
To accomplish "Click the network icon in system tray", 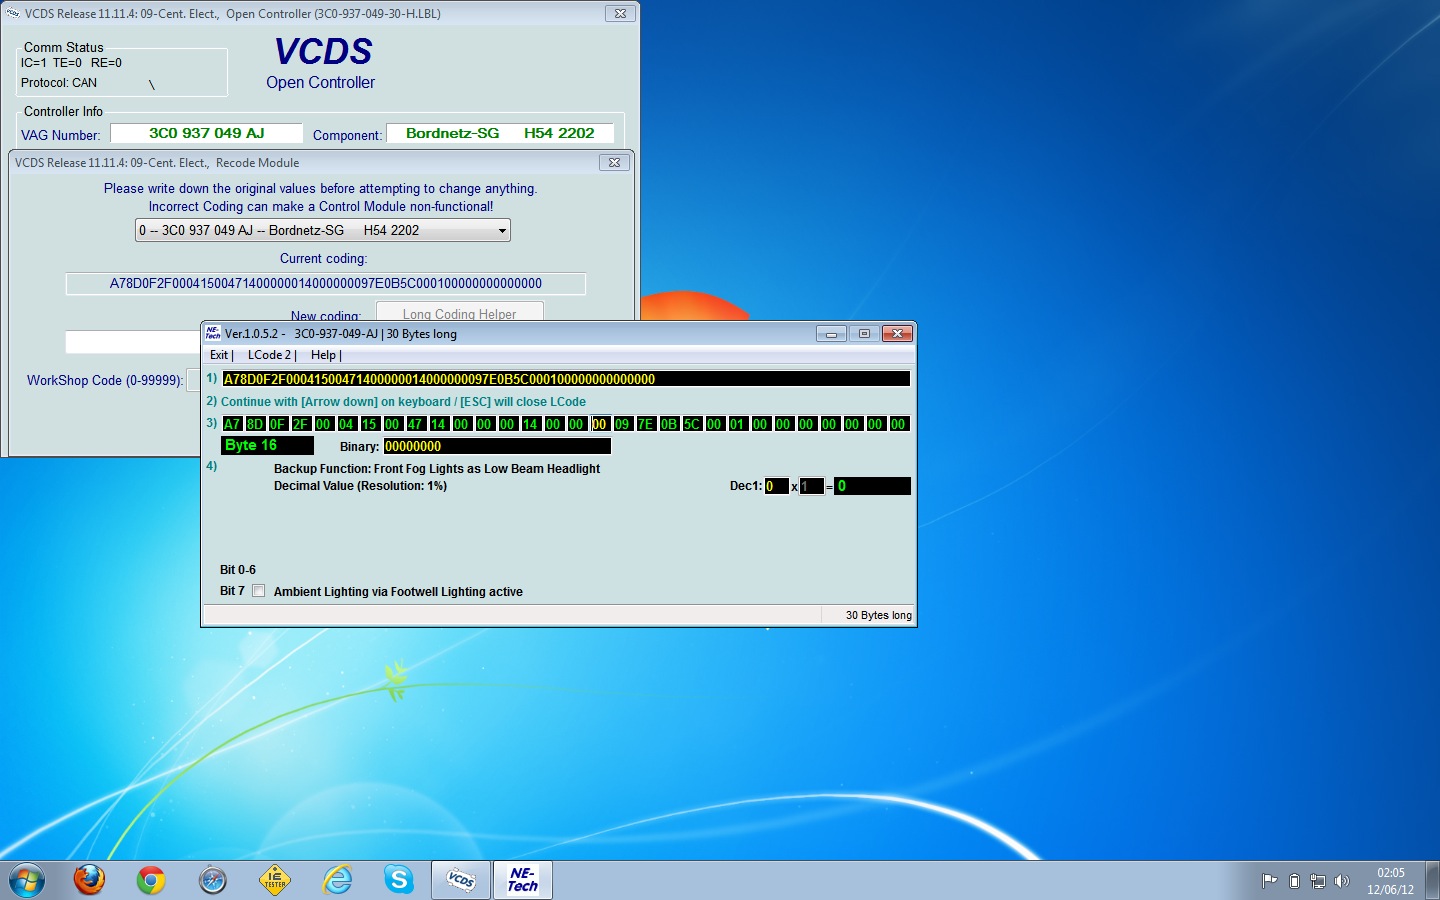I will point(1318,881).
